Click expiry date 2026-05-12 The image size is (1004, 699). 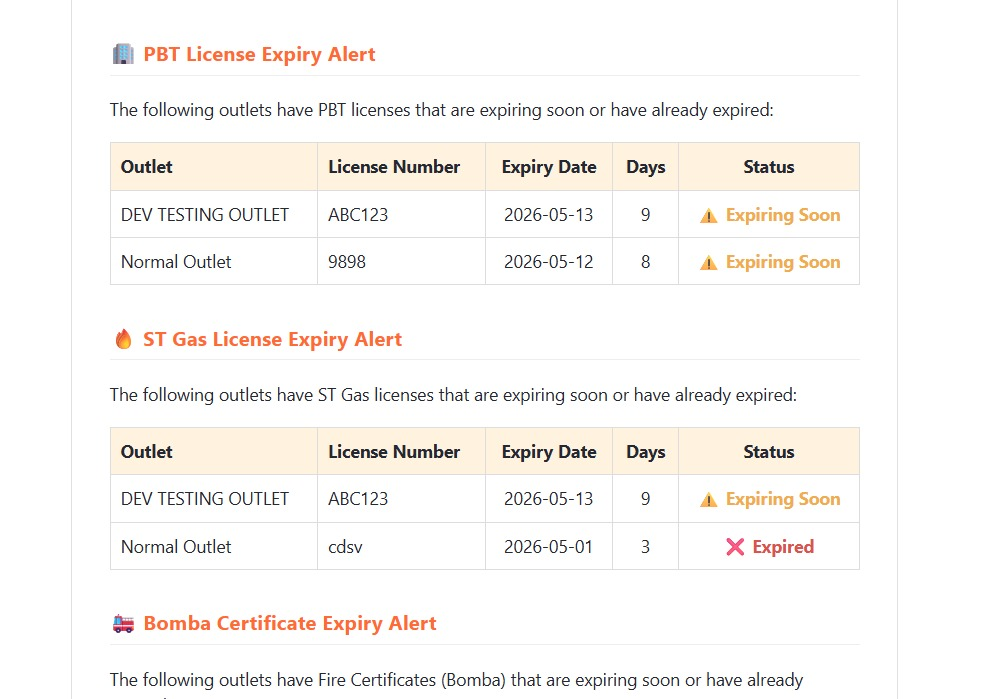click(x=549, y=262)
